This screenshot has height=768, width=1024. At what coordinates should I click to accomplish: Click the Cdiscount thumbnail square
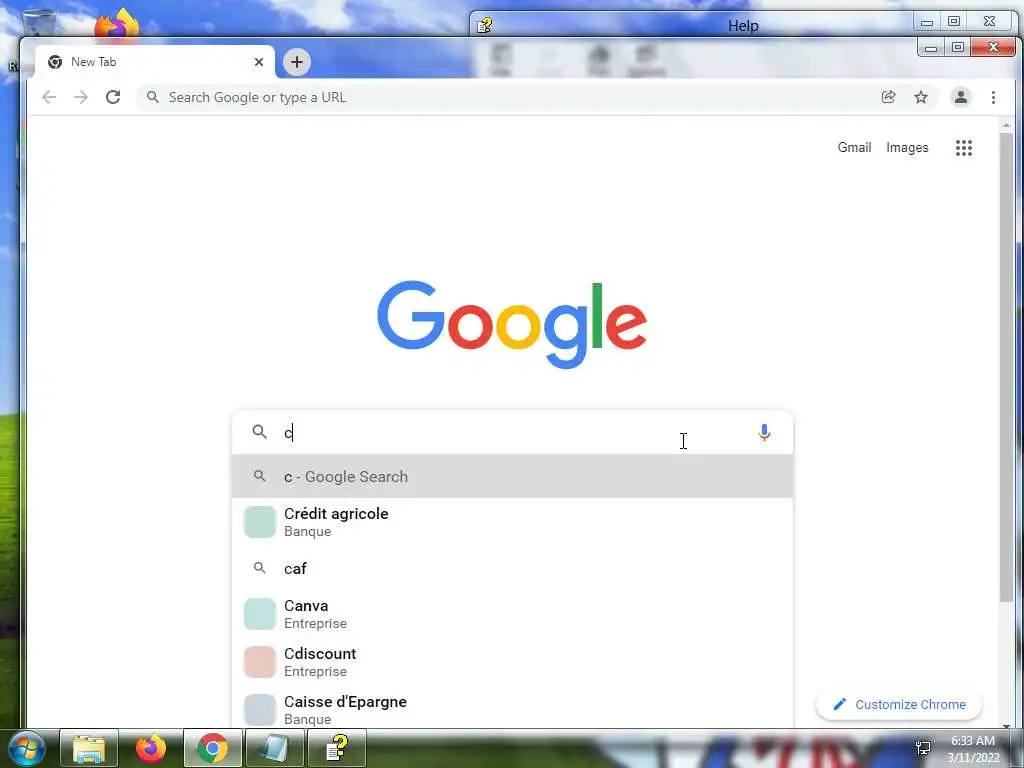pyautogui.click(x=260, y=662)
